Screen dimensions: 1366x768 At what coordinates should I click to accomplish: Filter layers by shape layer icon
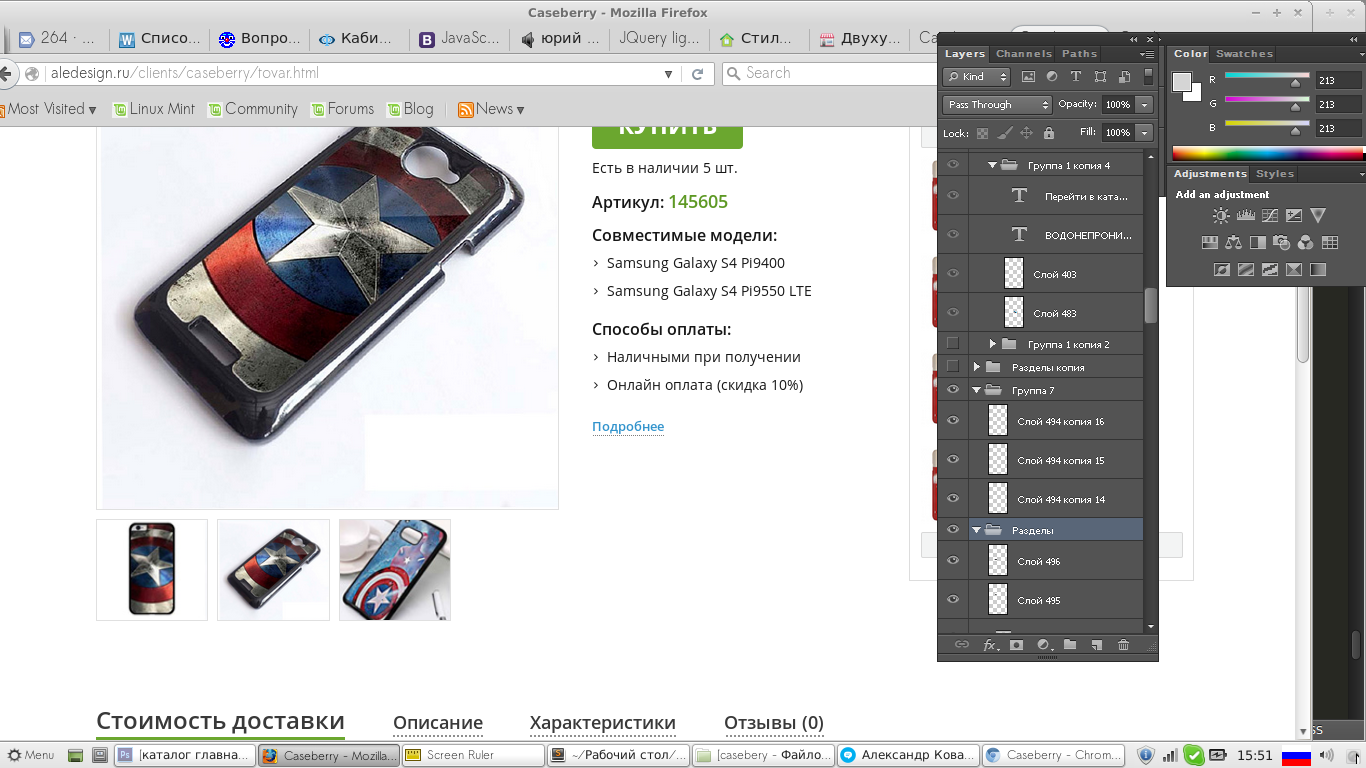point(1100,77)
